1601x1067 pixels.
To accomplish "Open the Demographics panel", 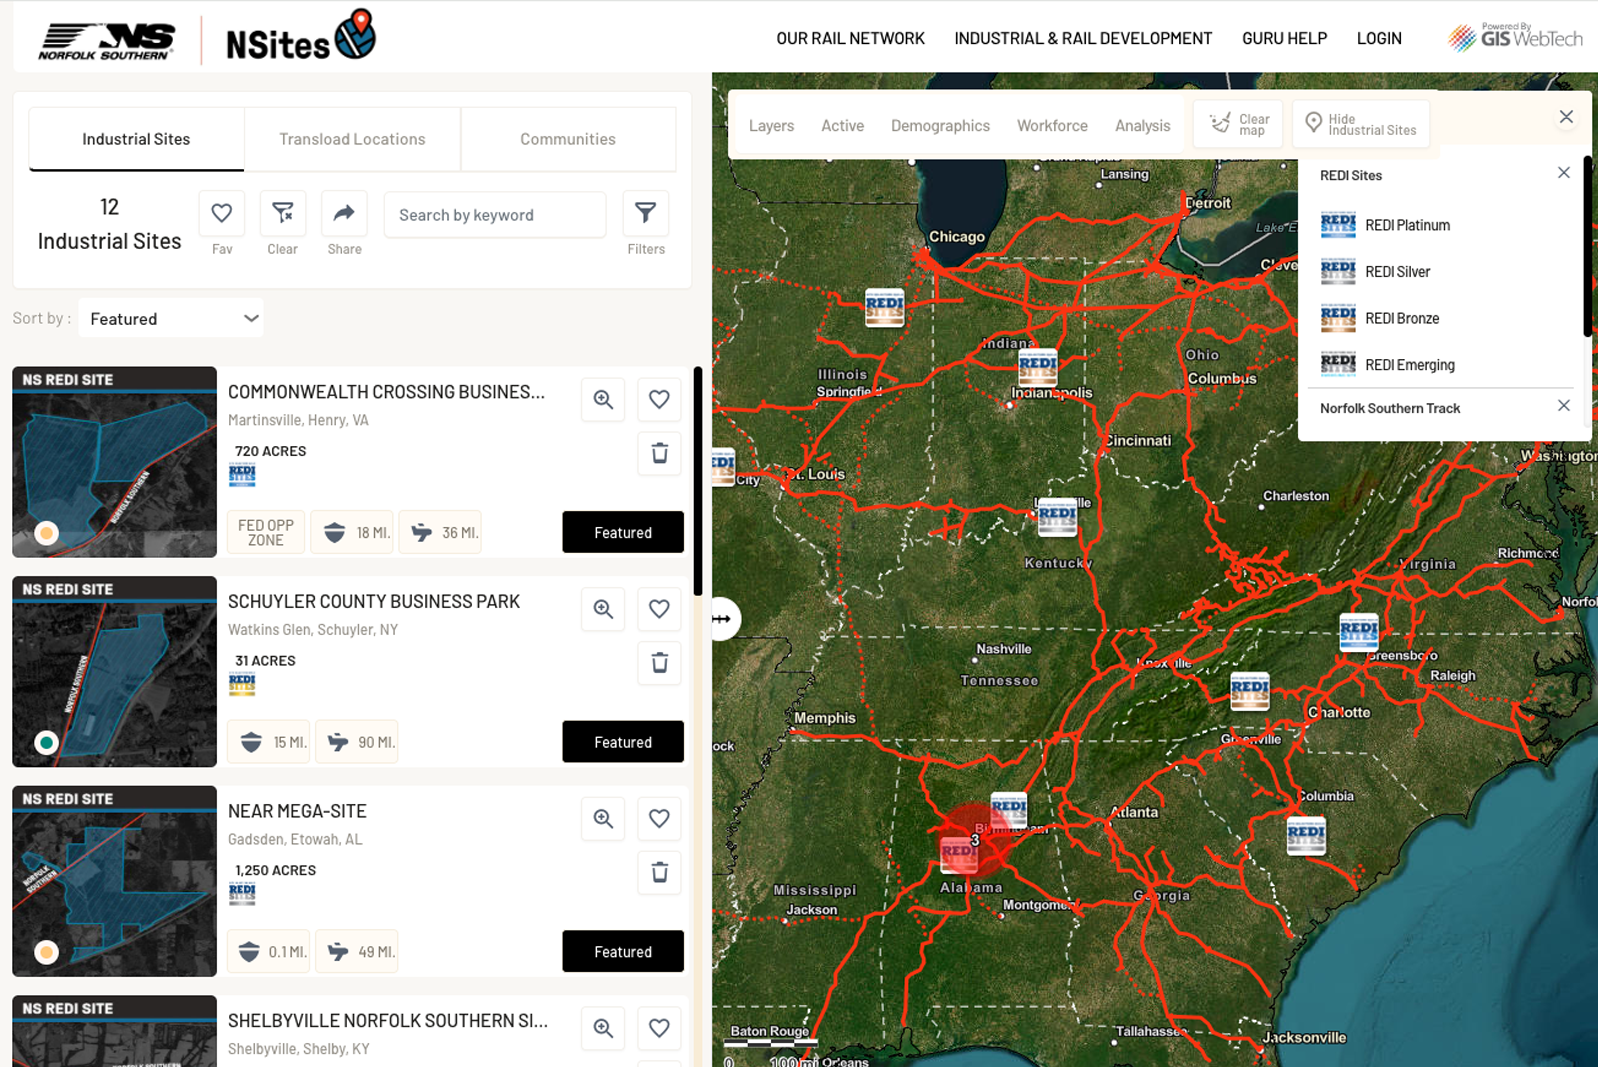I will pyautogui.click(x=939, y=125).
